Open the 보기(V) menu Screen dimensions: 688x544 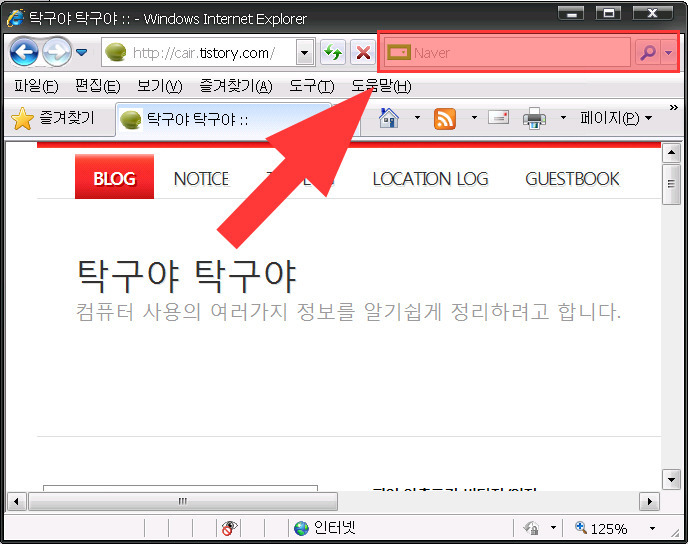[x=159, y=86]
